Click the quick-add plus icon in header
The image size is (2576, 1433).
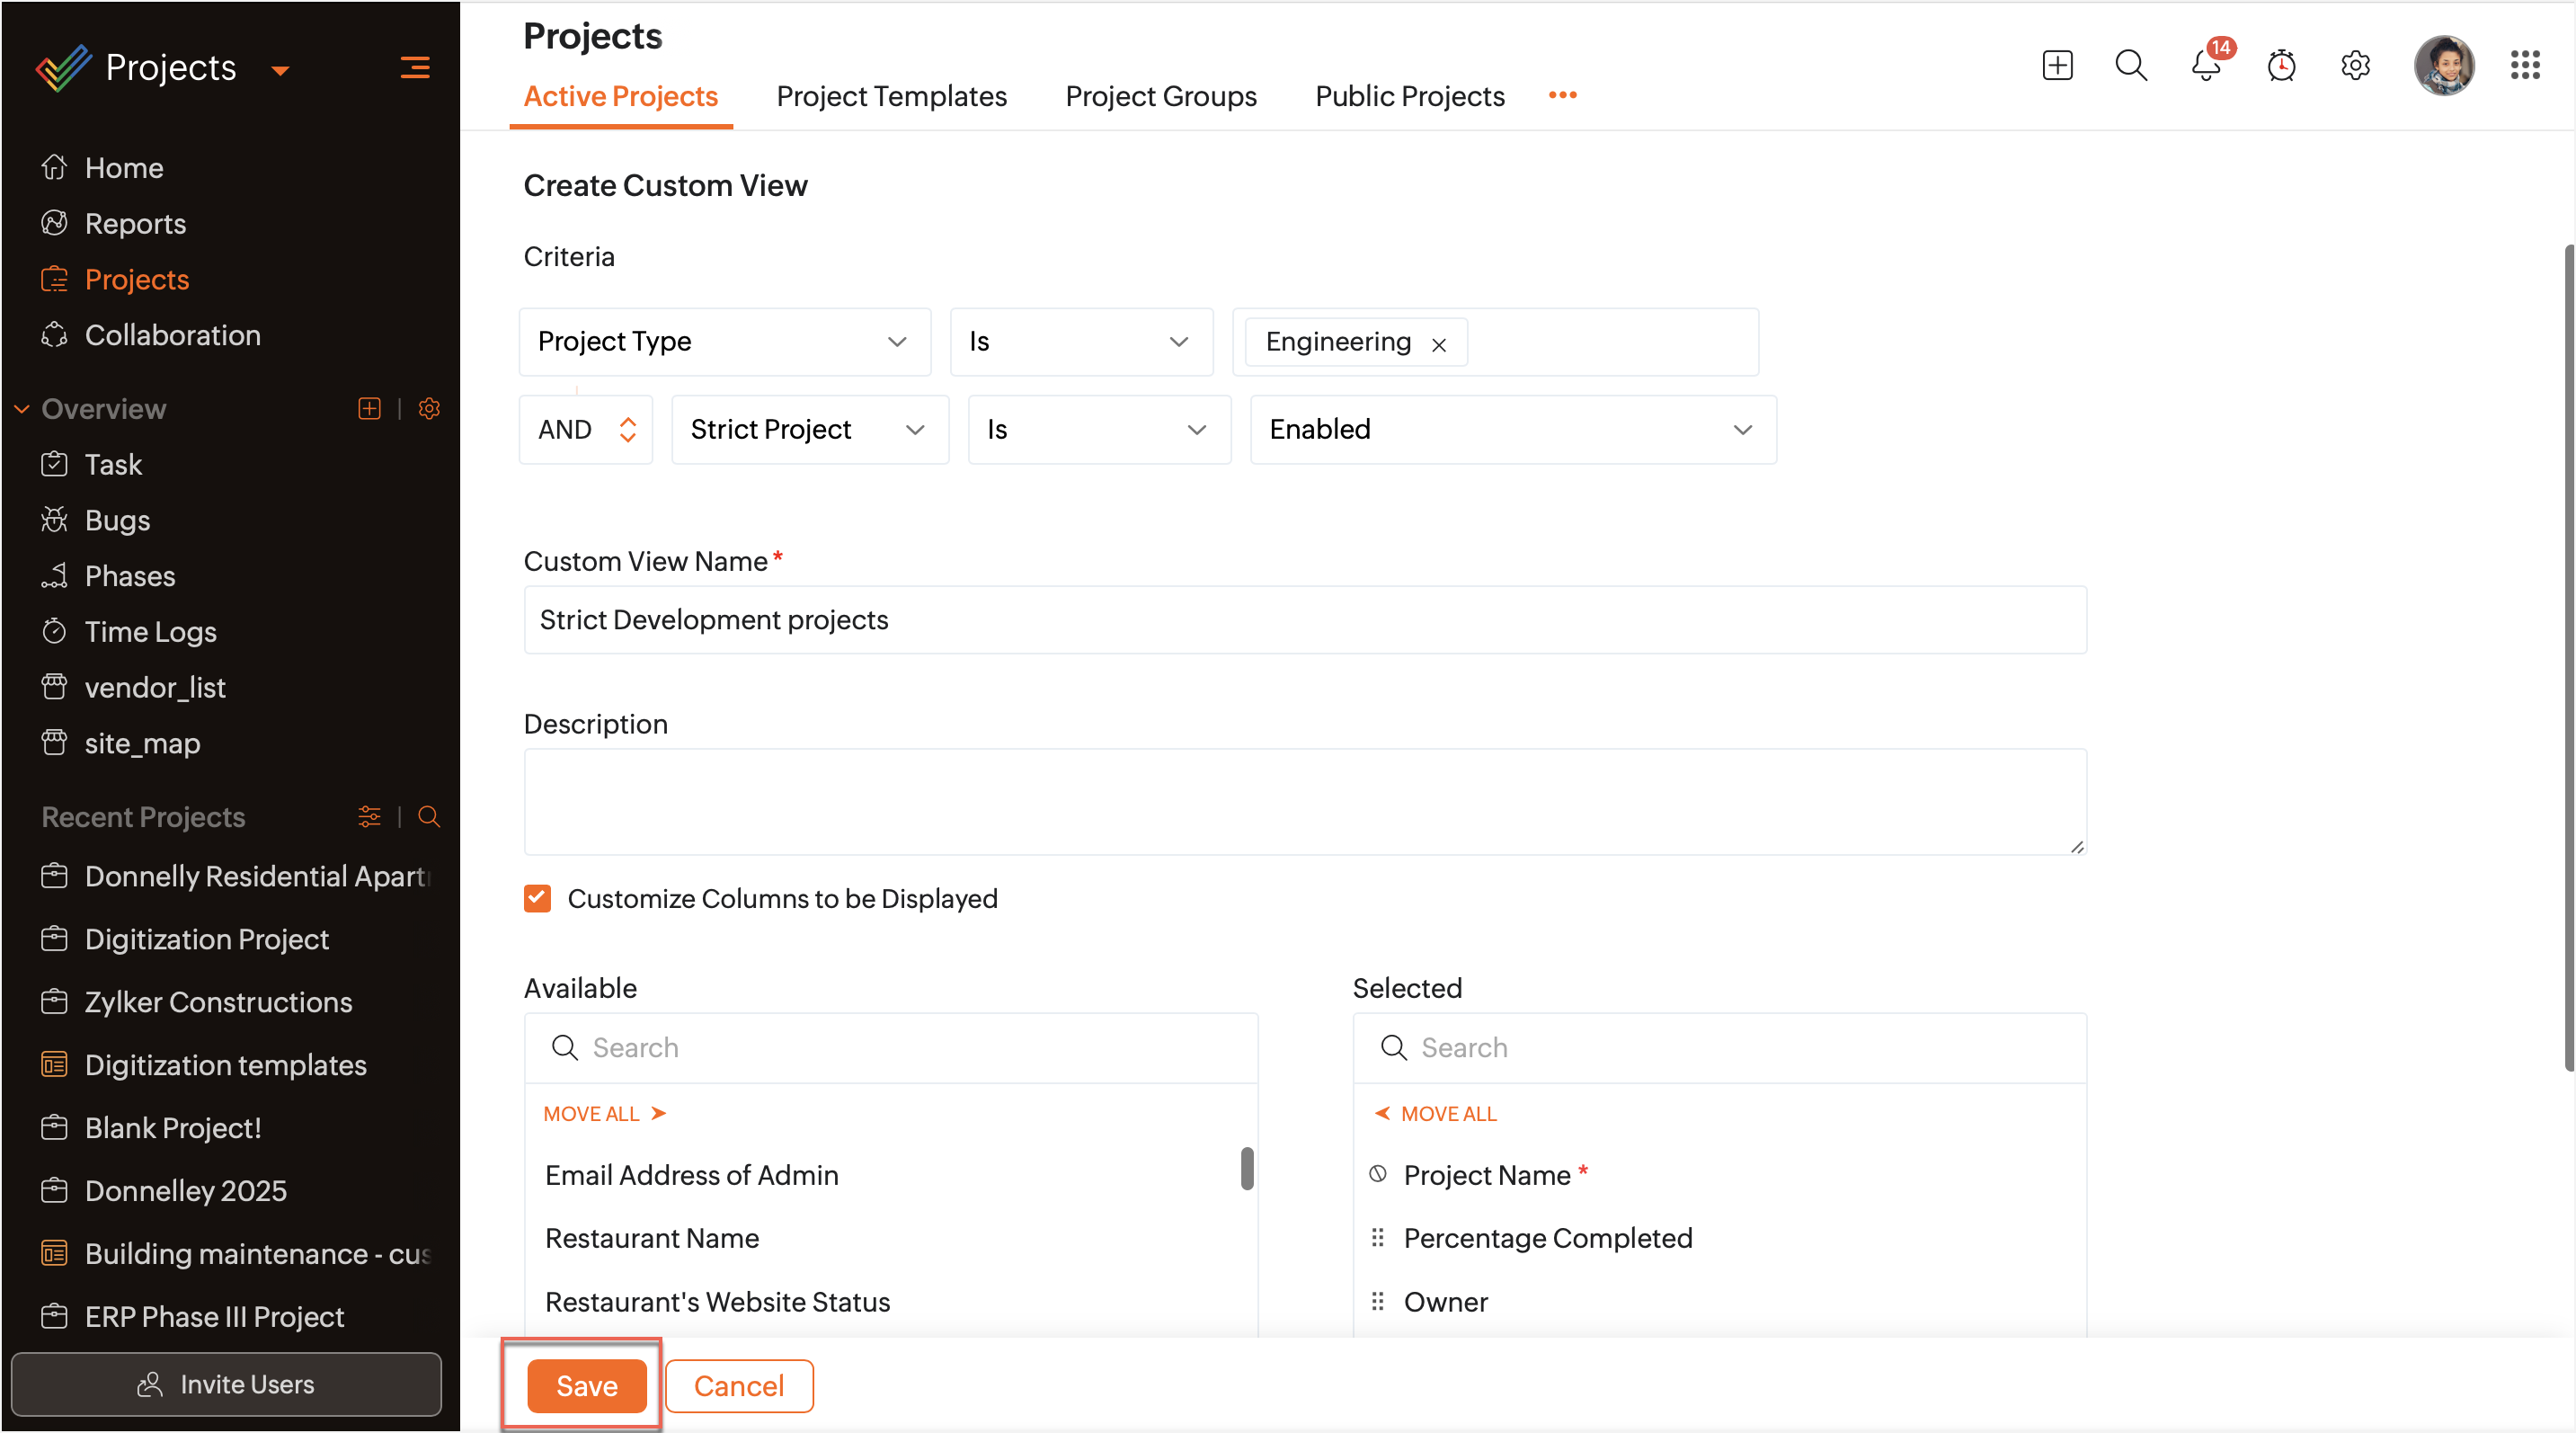[x=2057, y=66]
